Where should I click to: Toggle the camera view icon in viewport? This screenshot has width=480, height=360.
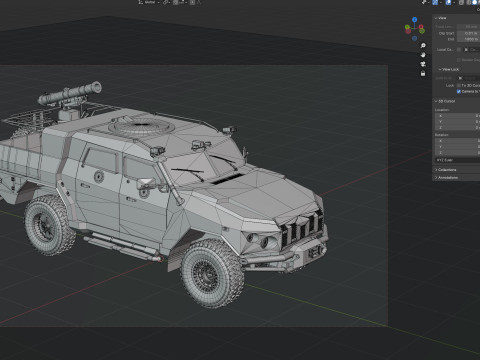click(423, 64)
